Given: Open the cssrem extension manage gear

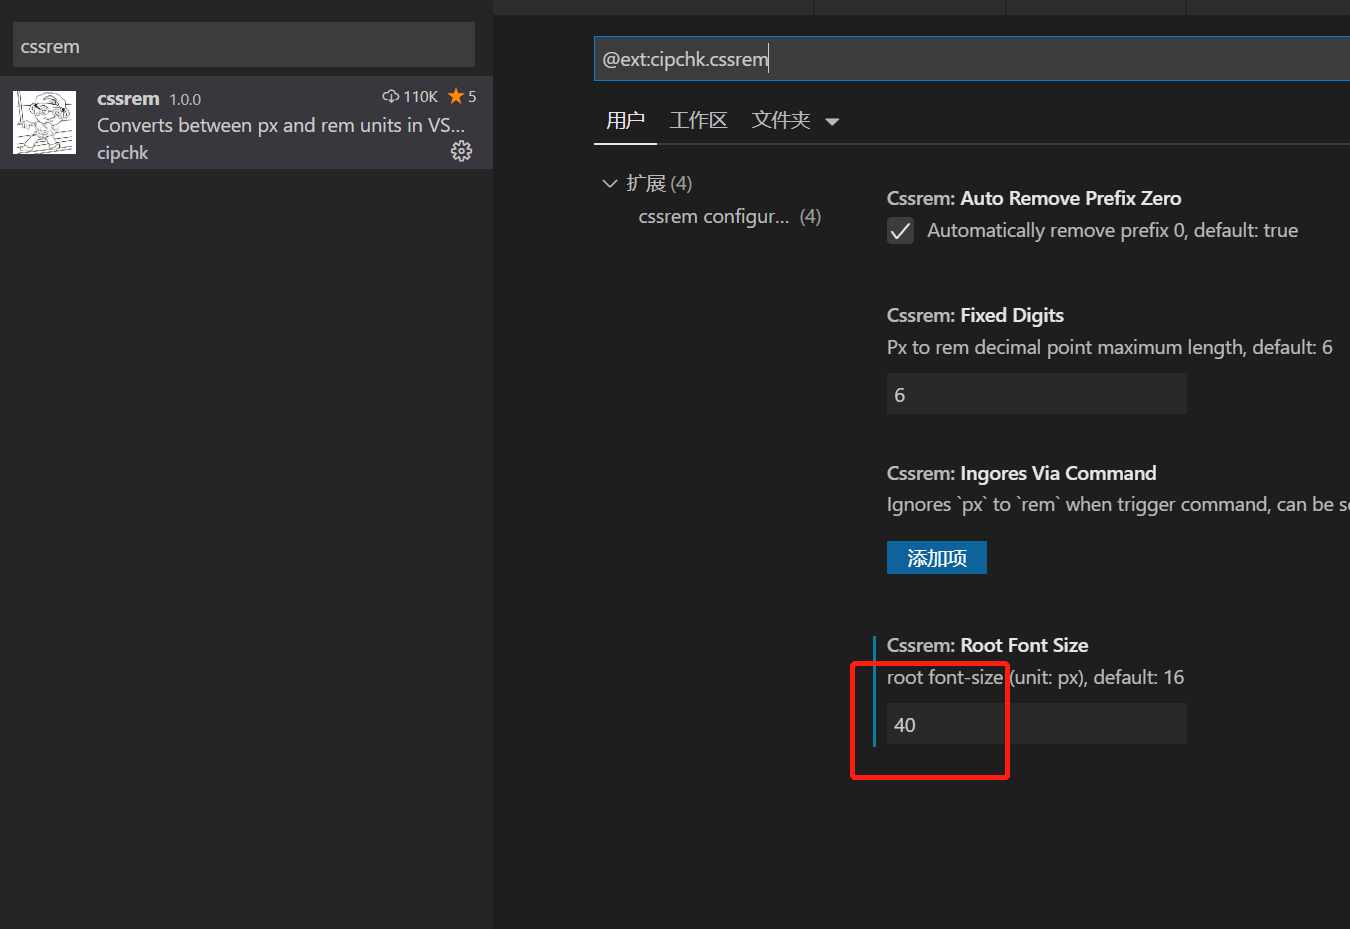Looking at the screenshot, I should (461, 151).
